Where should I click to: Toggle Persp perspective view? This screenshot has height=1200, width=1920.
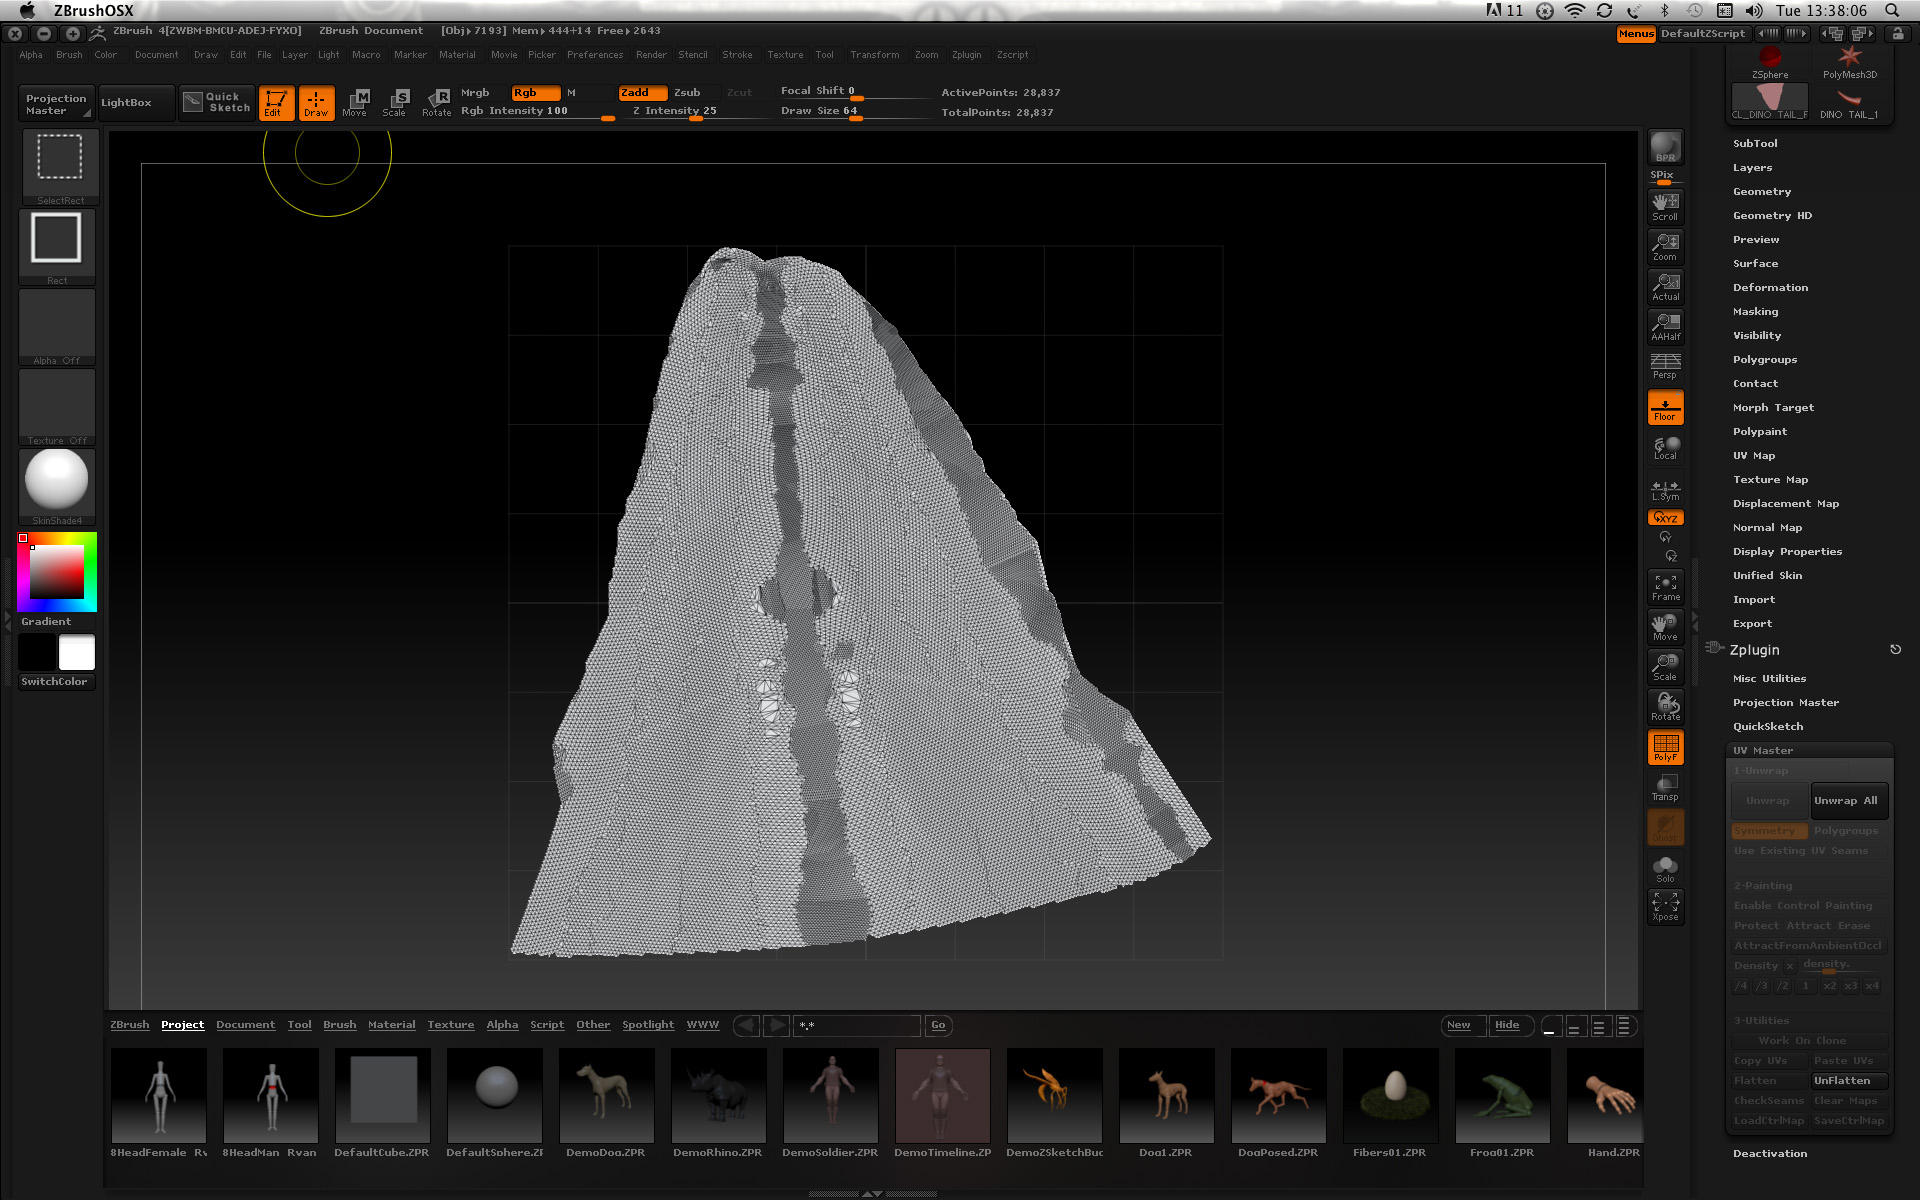[x=1665, y=366]
